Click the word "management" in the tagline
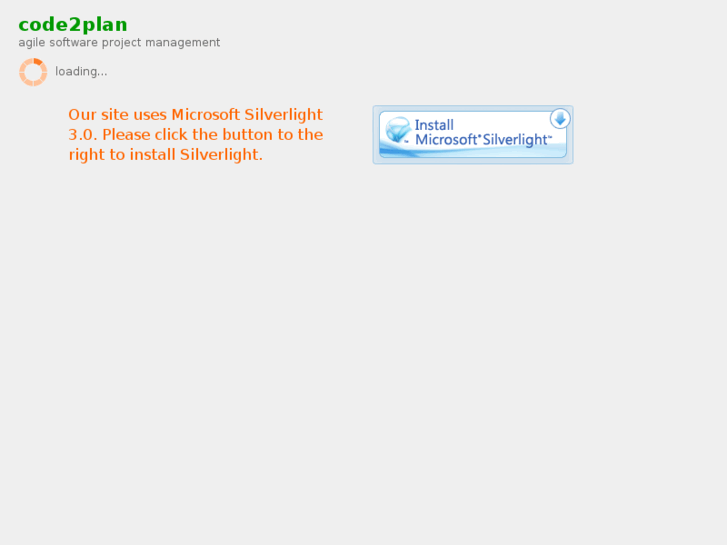 pyautogui.click(x=182, y=43)
